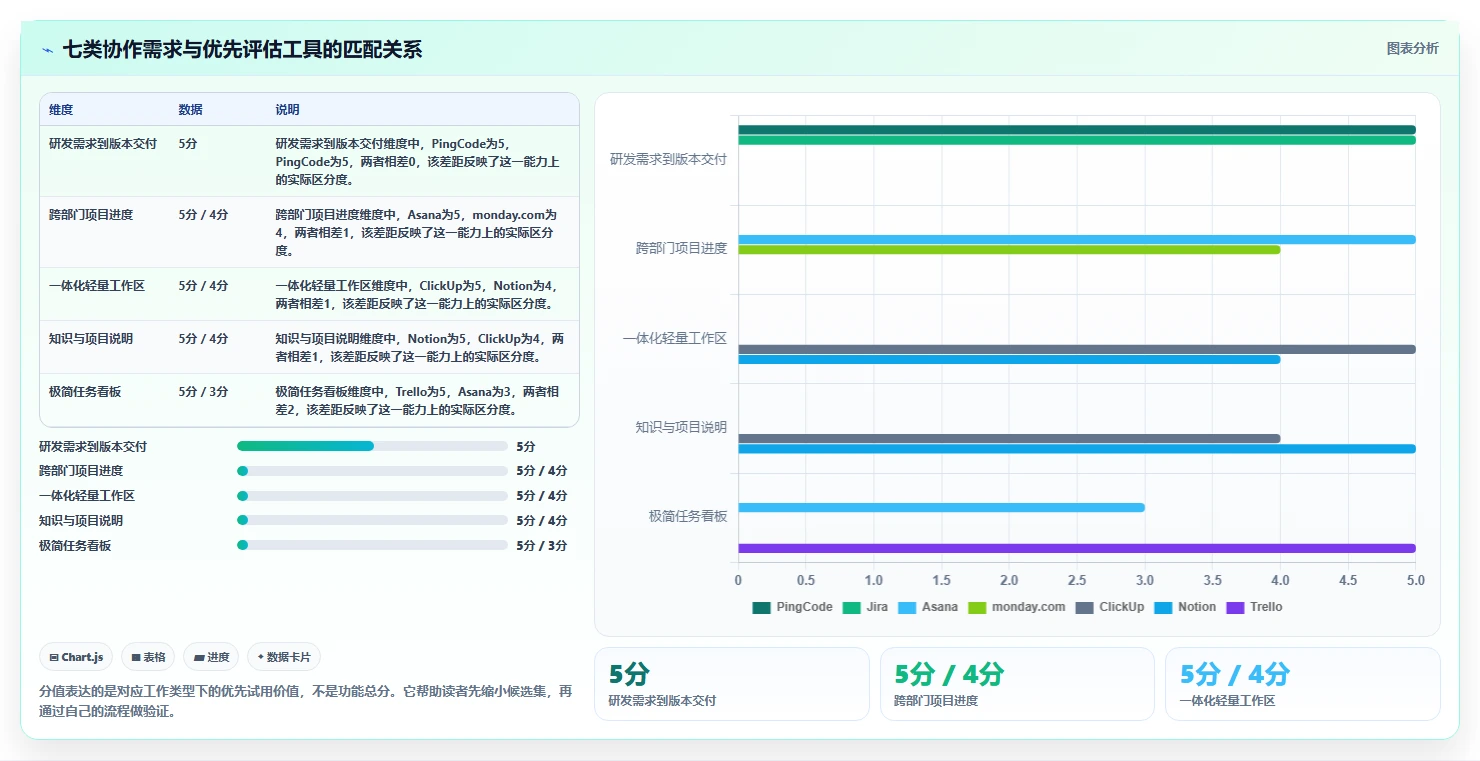Click 一体化轻量工作区 progress bar
Image resolution: width=1480 pixels, height=761 pixels.
[372, 496]
